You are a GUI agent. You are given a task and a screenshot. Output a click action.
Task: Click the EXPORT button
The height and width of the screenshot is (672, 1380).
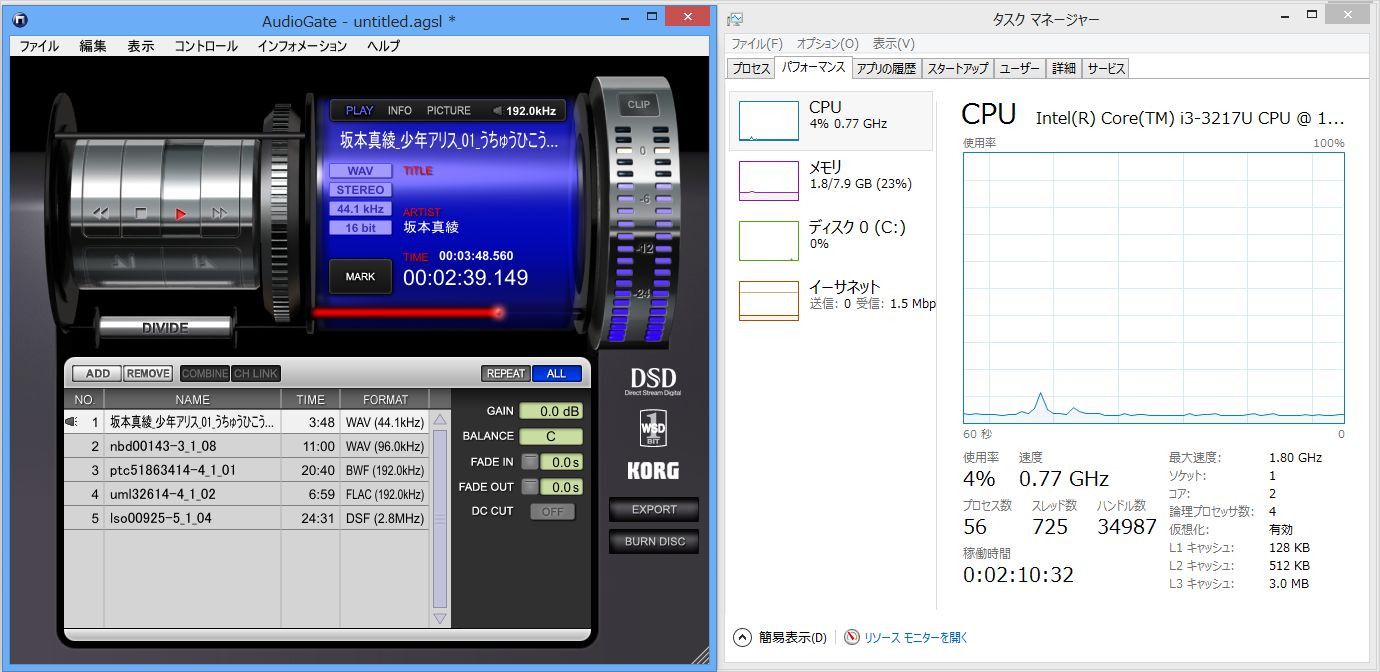(x=654, y=509)
